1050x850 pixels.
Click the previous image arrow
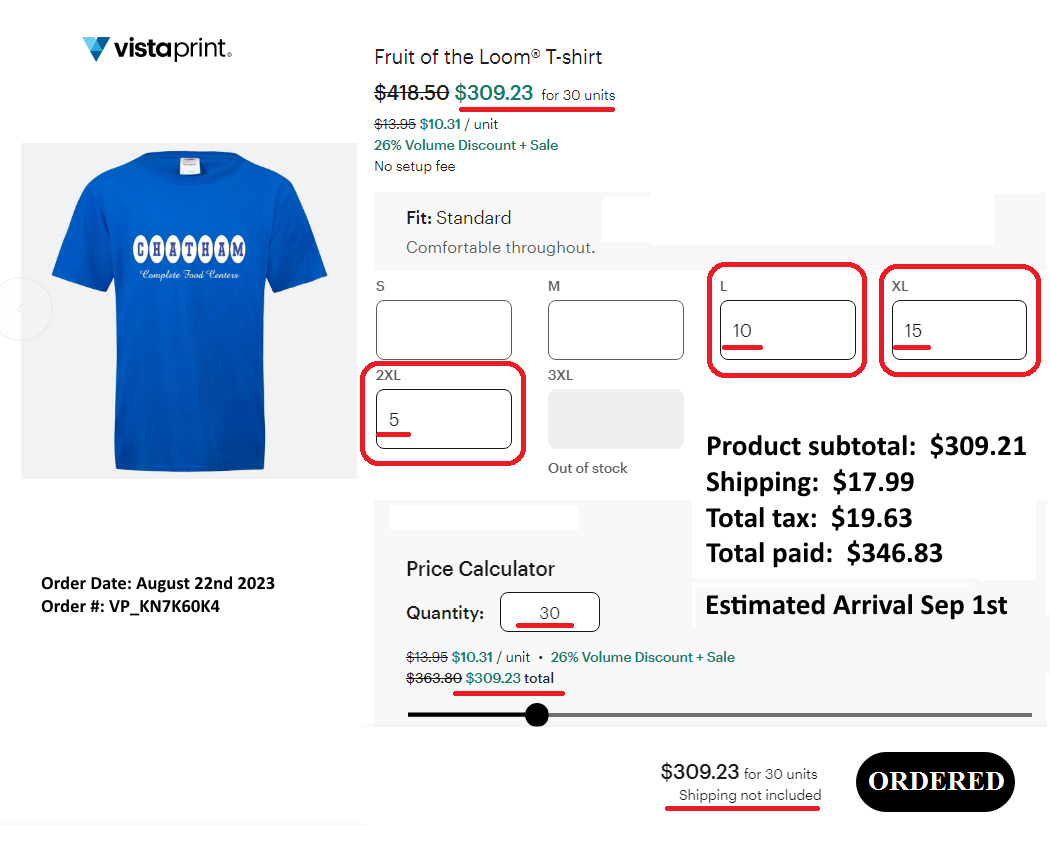click(x=22, y=309)
